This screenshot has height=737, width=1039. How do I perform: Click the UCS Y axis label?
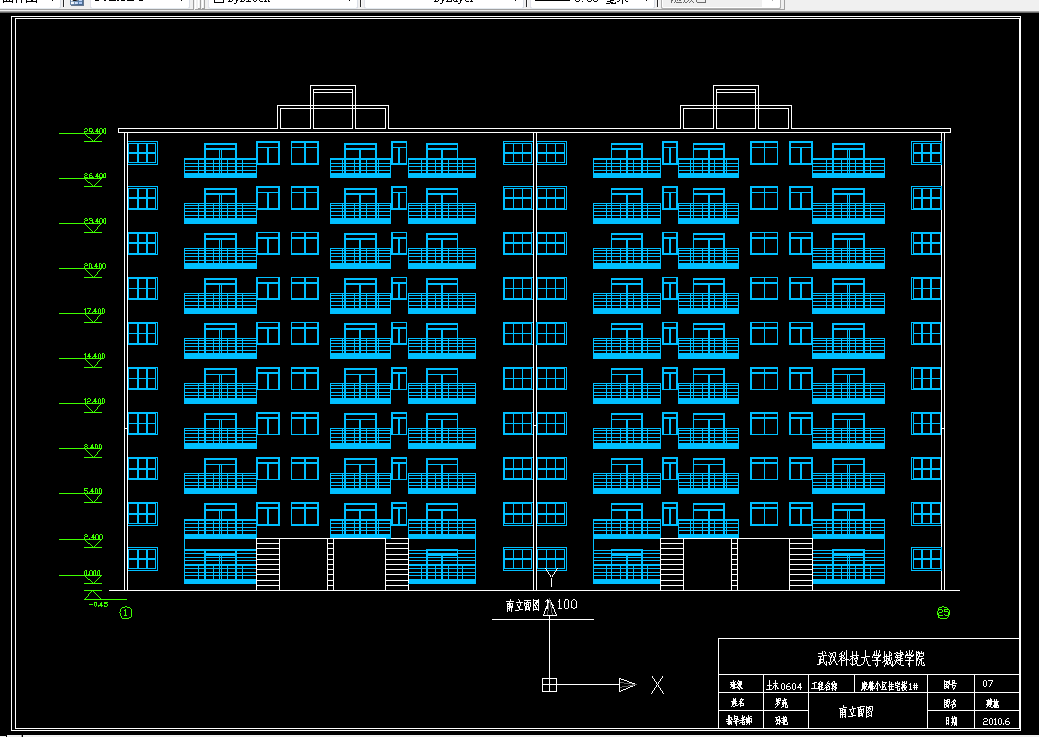pyautogui.click(x=551, y=578)
